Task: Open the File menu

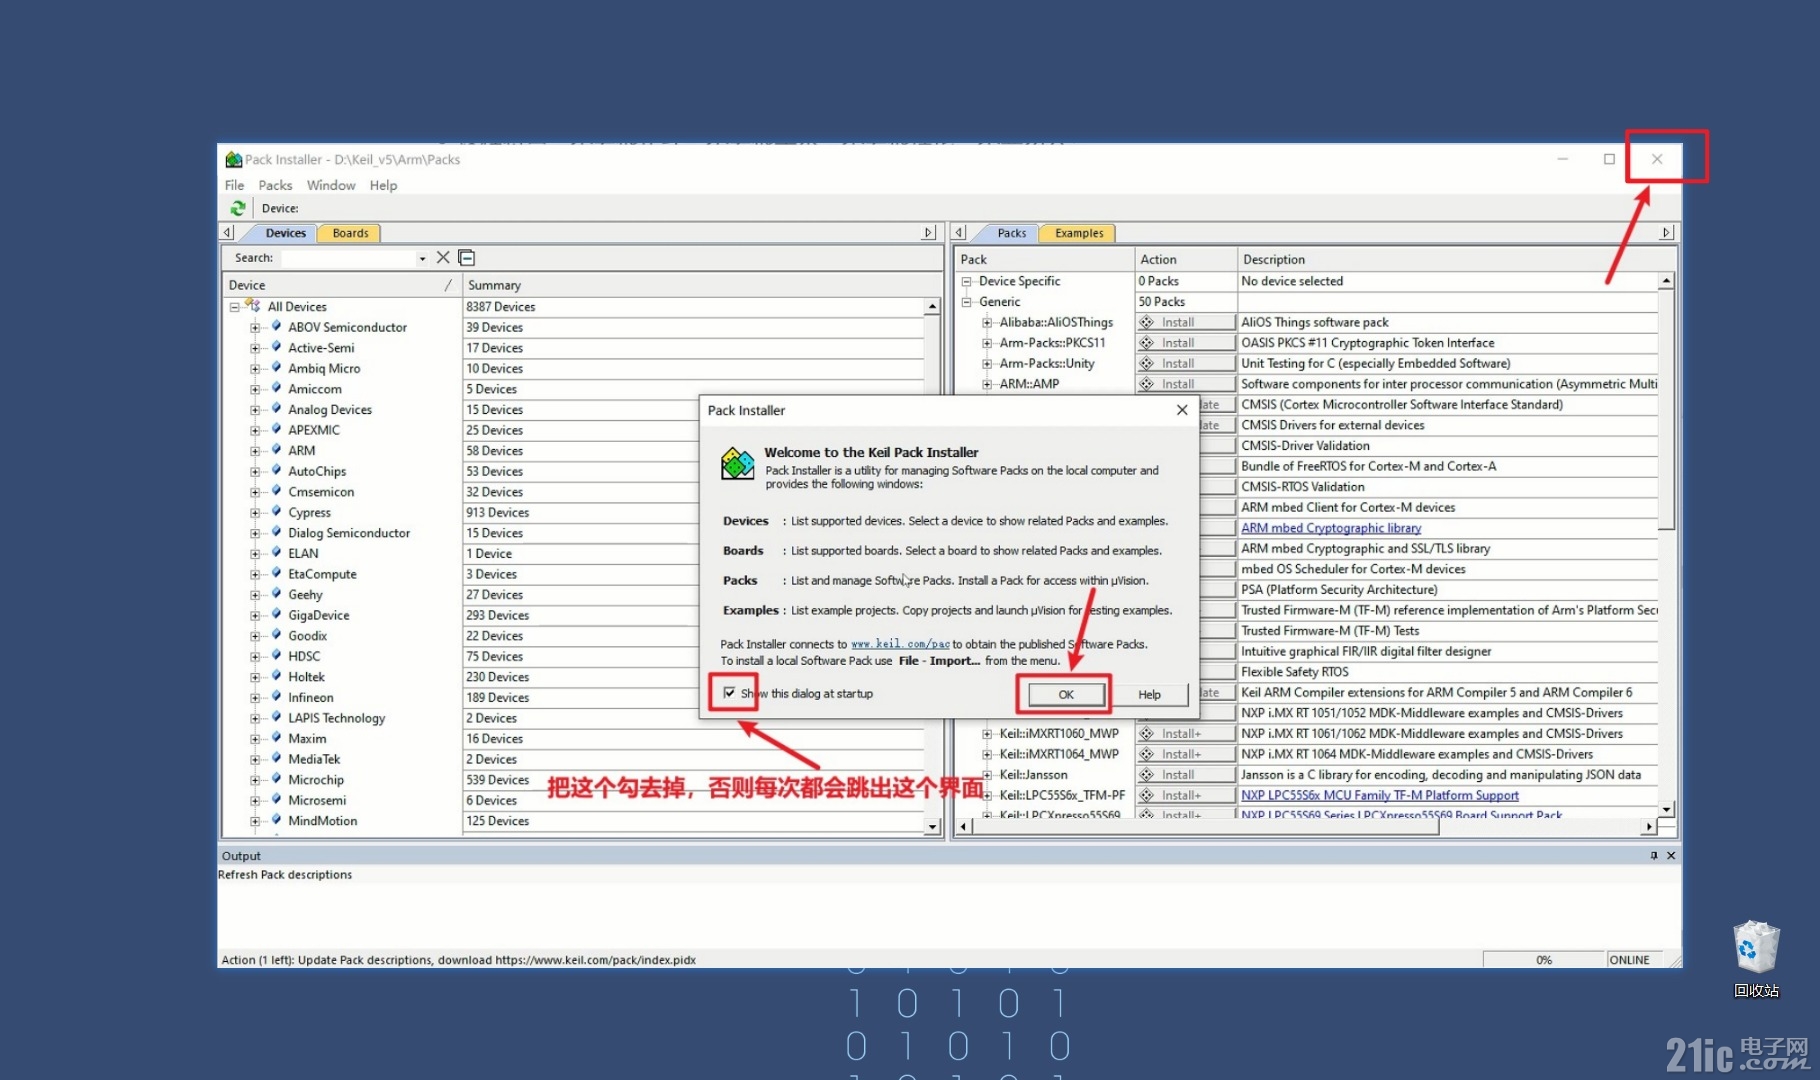Action: pos(234,185)
